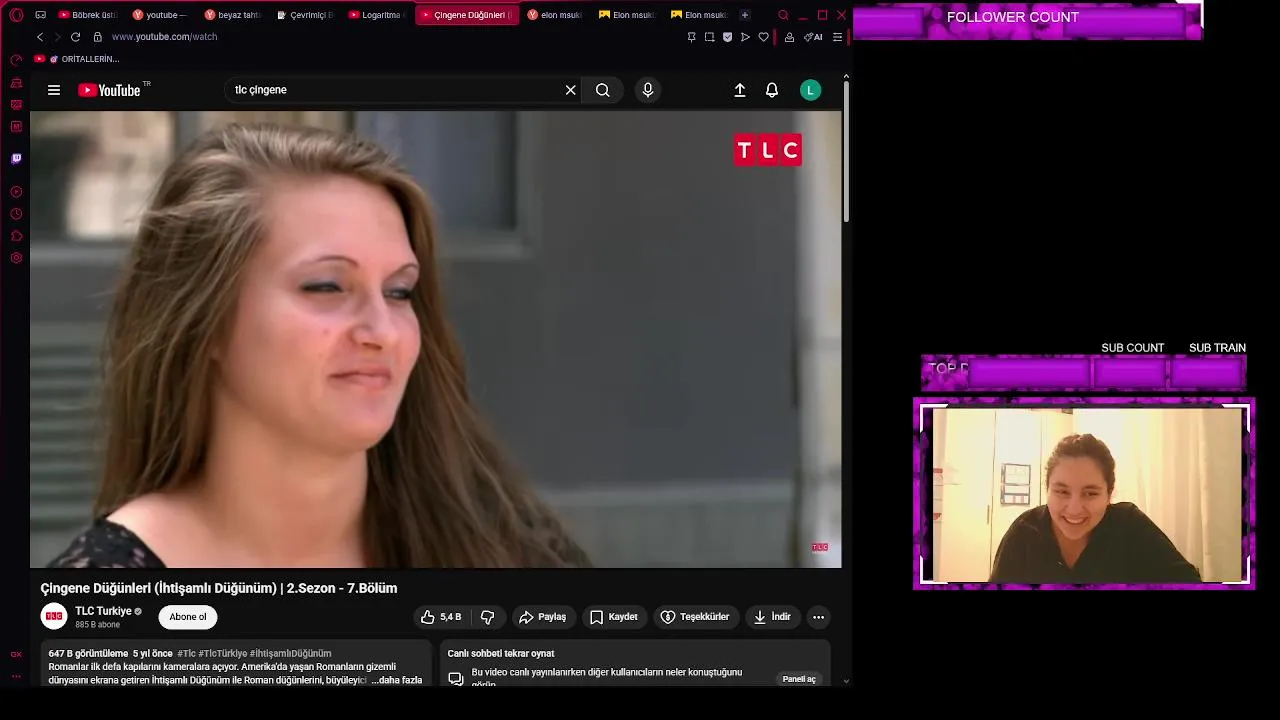Viewport: 1280px width, 720px height.
Task: Open the browser profile icon
Action: (x=789, y=37)
